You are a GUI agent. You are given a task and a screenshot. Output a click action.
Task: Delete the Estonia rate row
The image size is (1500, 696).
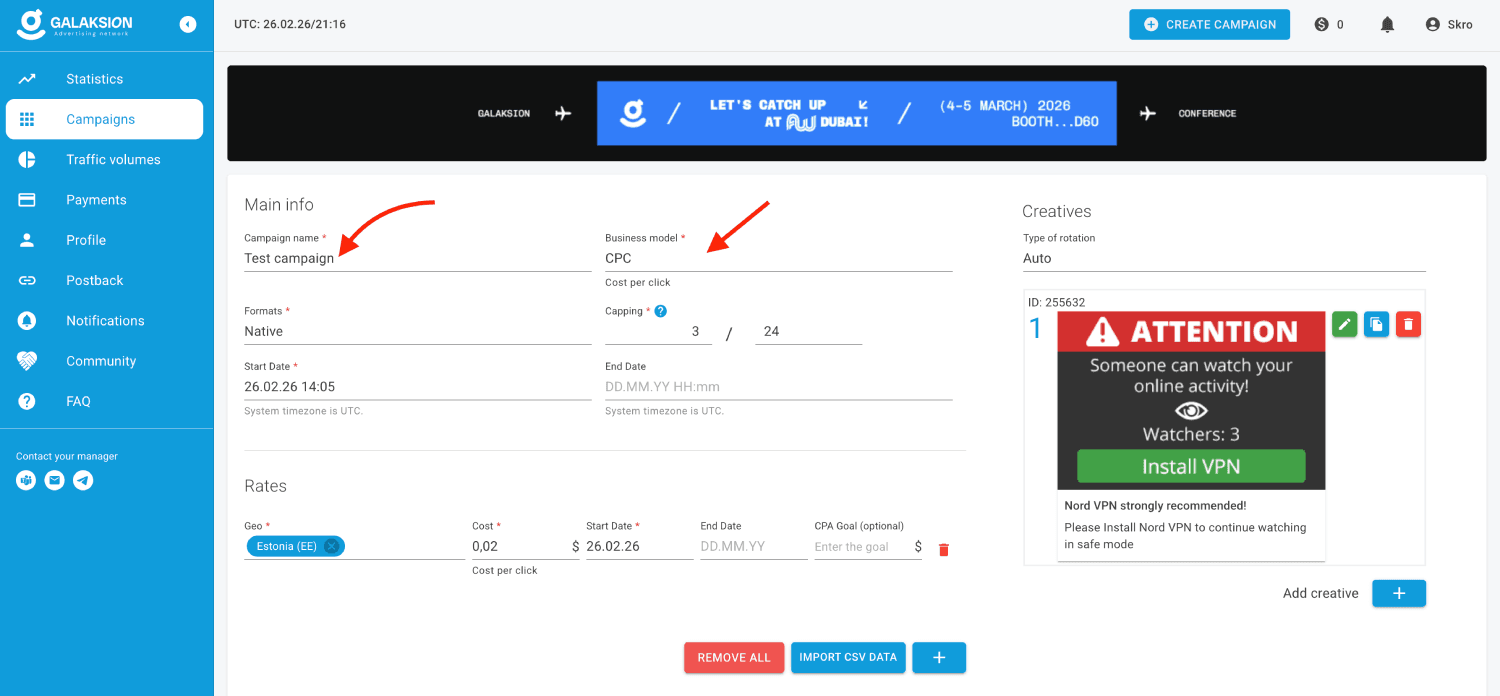click(943, 549)
